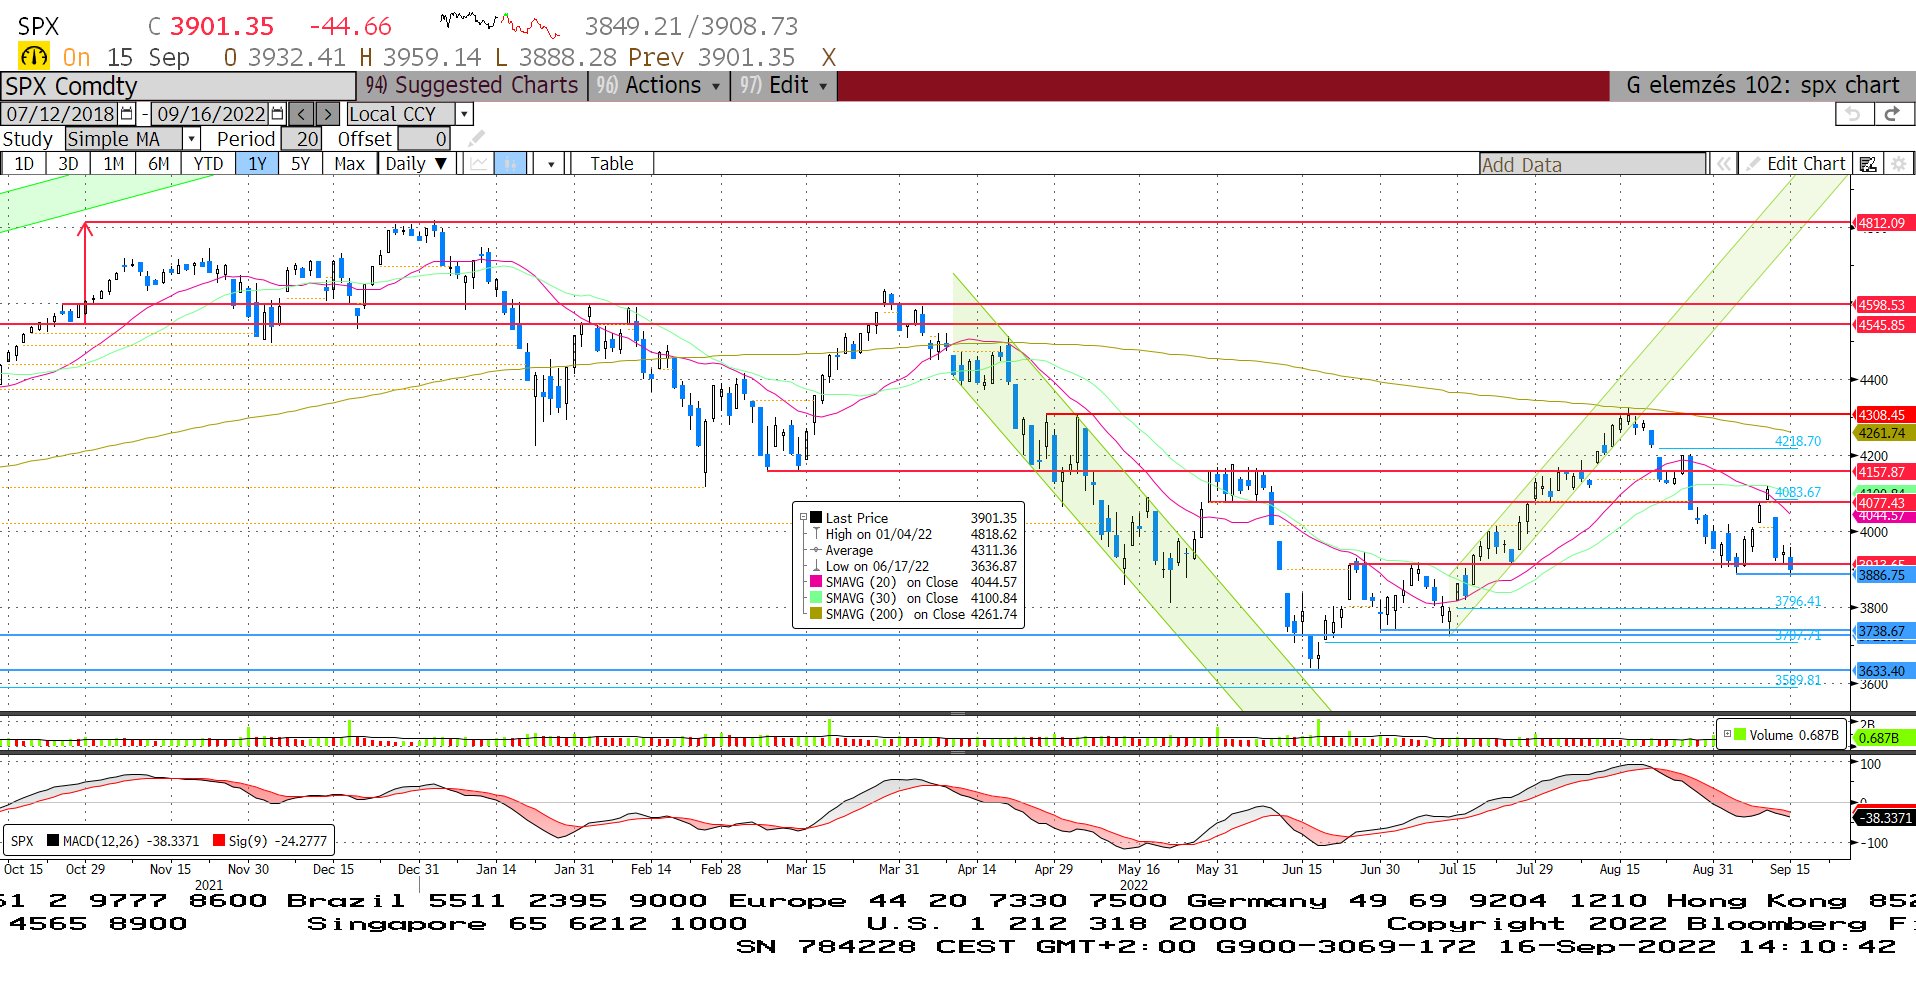This screenshot has width=1916, height=1002.
Task: Click the SMAVG (200) olive color swatch
Action: tap(816, 614)
